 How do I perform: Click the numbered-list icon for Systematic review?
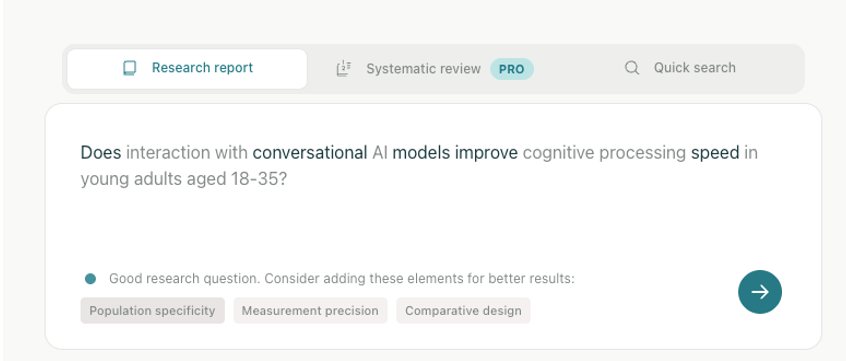click(344, 69)
